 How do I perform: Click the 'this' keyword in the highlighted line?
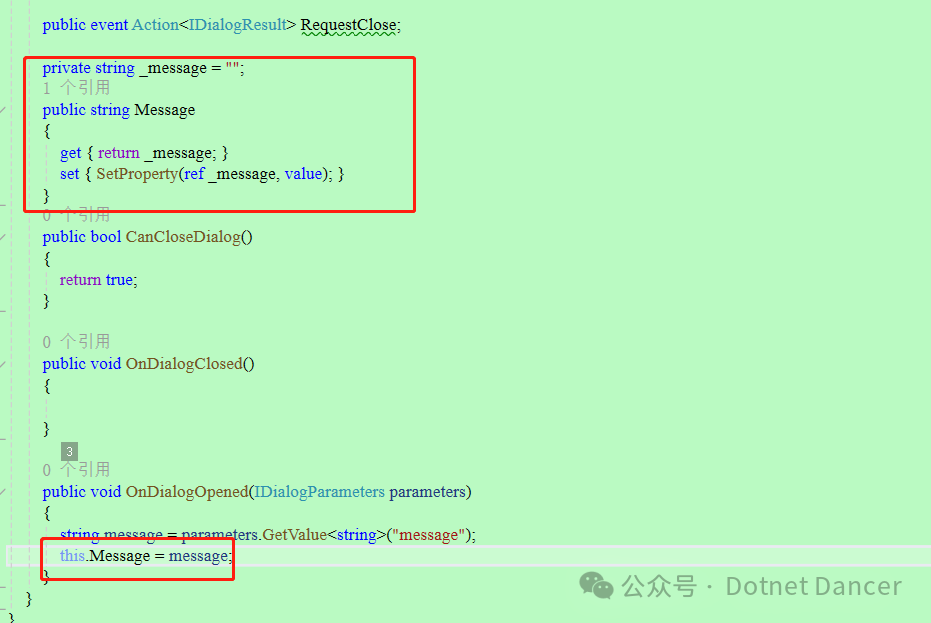click(x=72, y=556)
